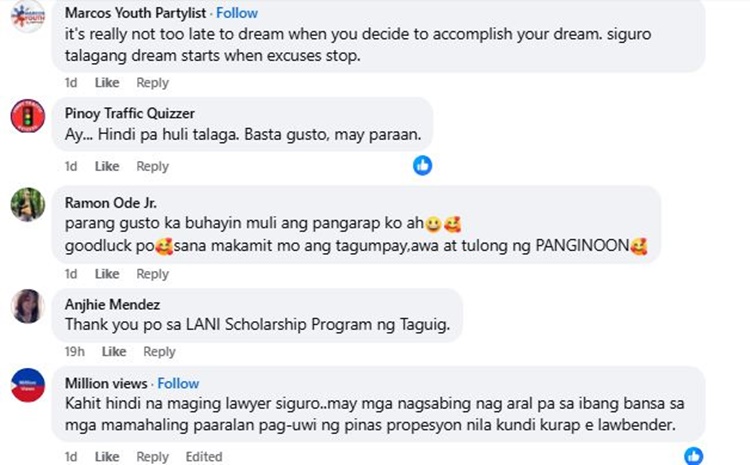This screenshot has height=465, width=750.
Task: Reply to Ramon Ode Jr.'s comment
Action: click(153, 274)
